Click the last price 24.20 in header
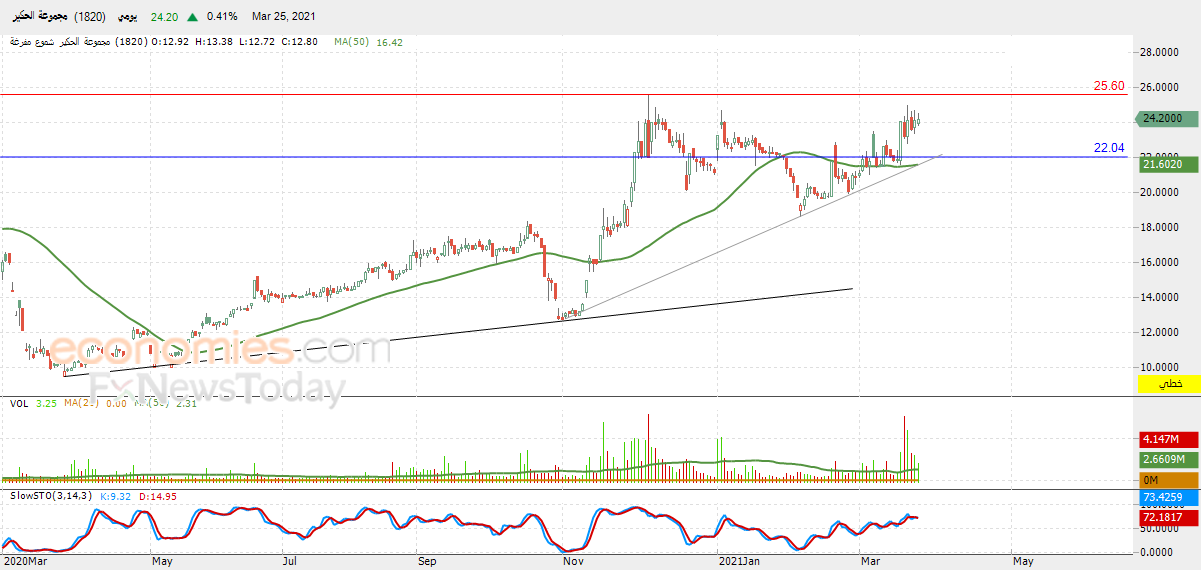 pyautogui.click(x=165, y=17)
